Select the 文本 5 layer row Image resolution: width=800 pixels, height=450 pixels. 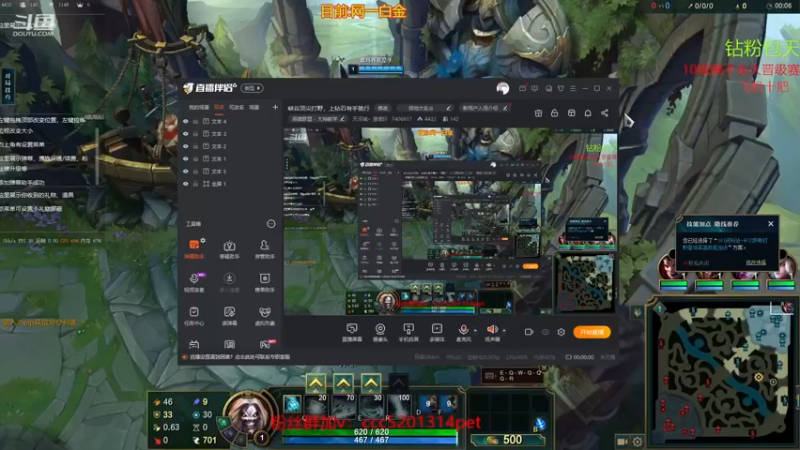point(230,171)
